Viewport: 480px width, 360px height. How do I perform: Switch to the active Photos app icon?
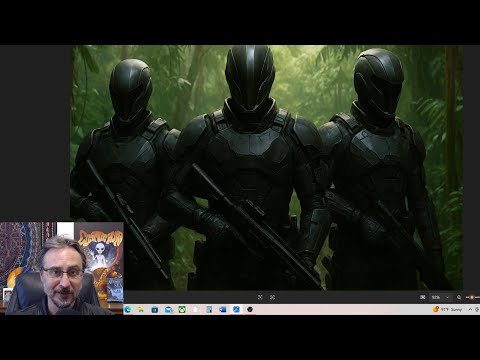point(236,310)
